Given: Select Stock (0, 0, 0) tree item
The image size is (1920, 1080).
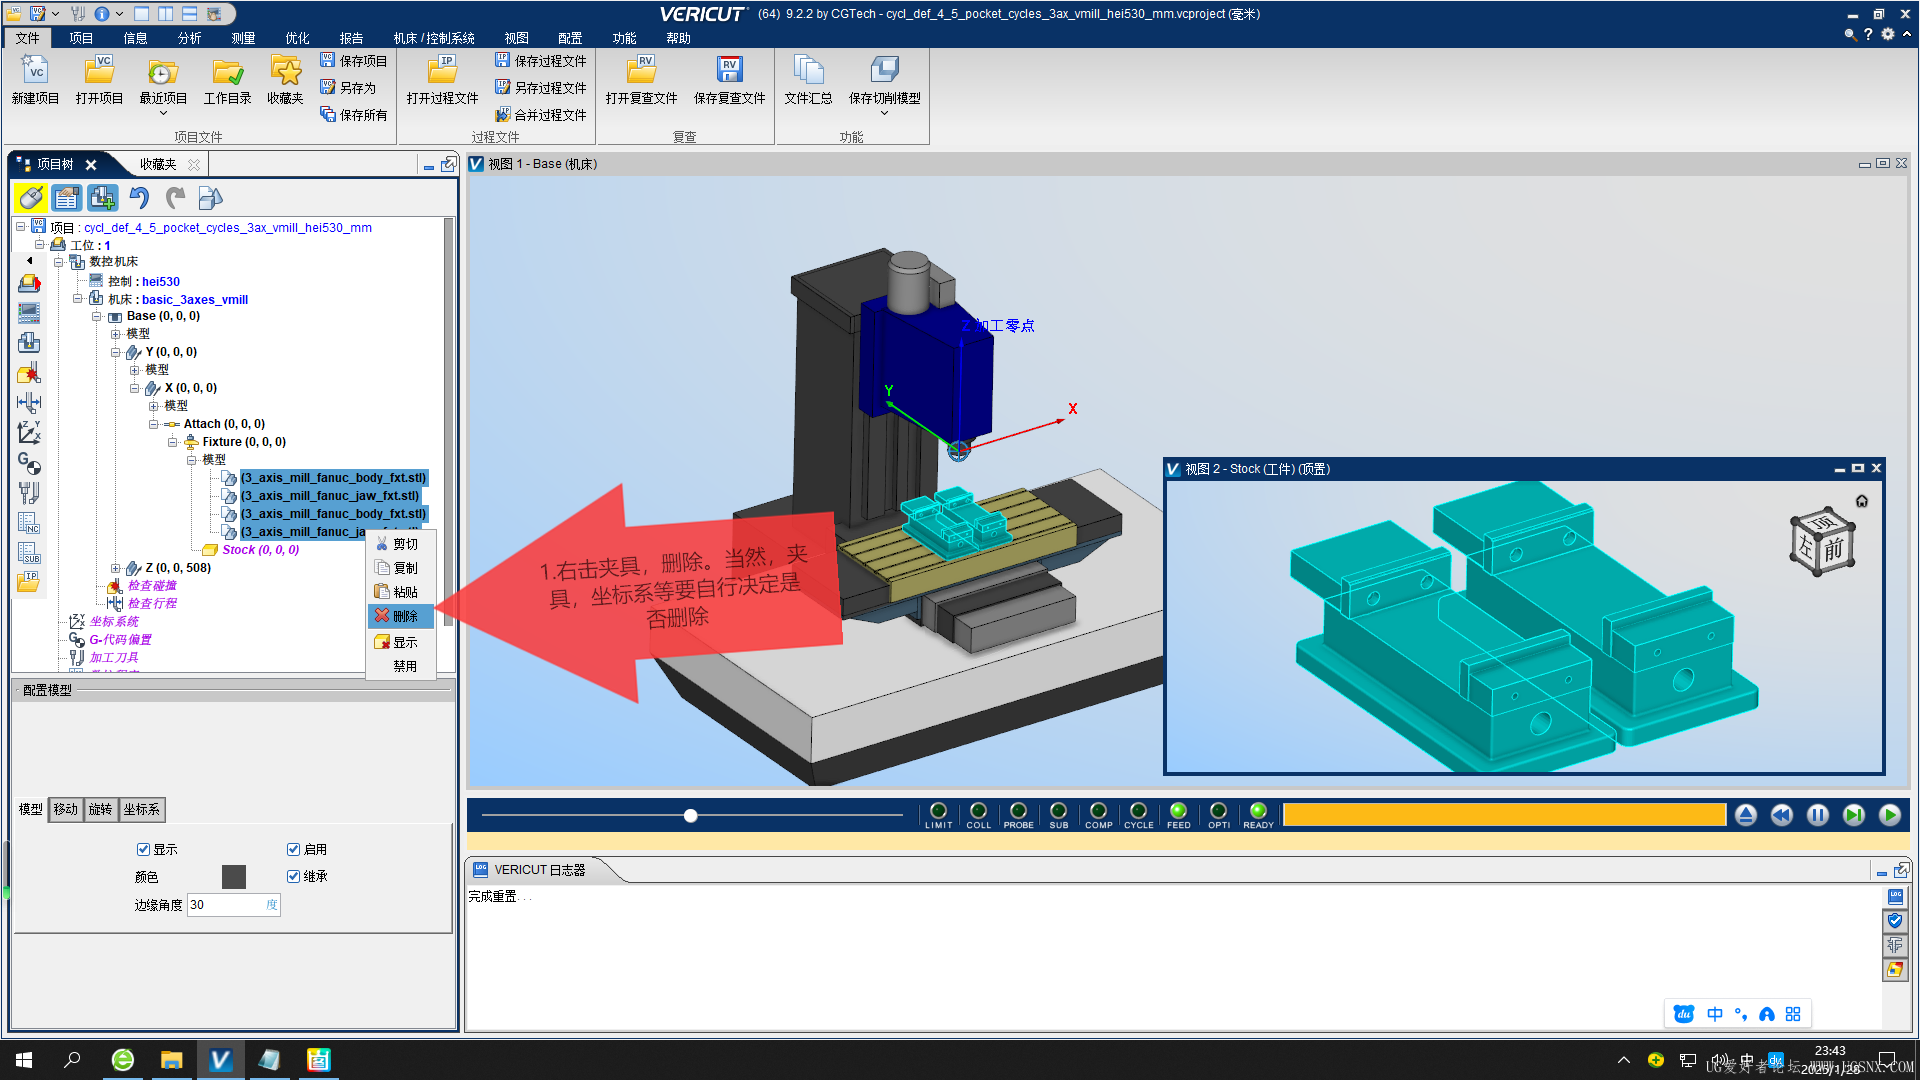Looking at the screenshot, I should [x=260, y=550].
